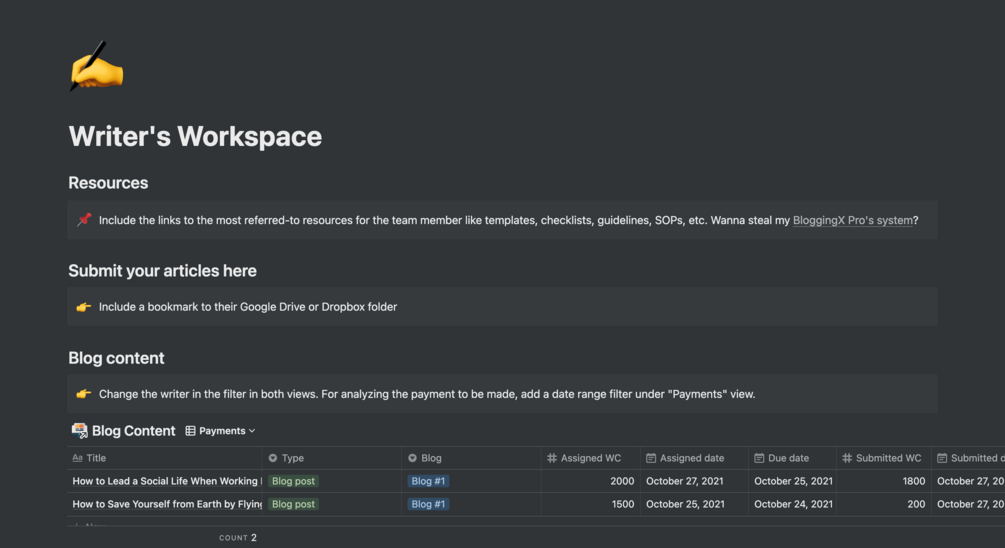Click the writing hand page icon
Screen dimensions: 1005x548
(96, 68)
